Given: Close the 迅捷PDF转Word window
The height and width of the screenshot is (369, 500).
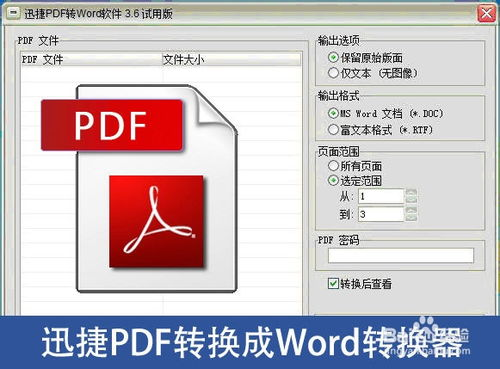Looking at the screenshot, I should click(487, 14).
